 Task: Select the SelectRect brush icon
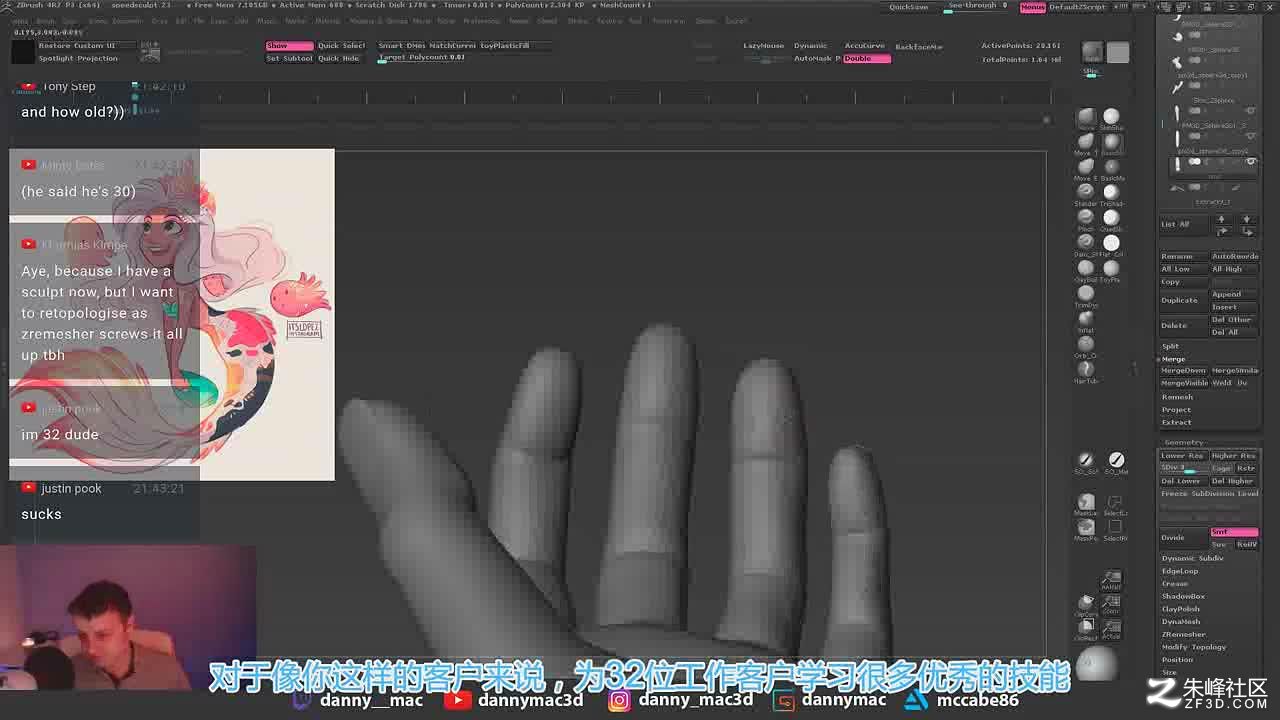[1115, 529]
